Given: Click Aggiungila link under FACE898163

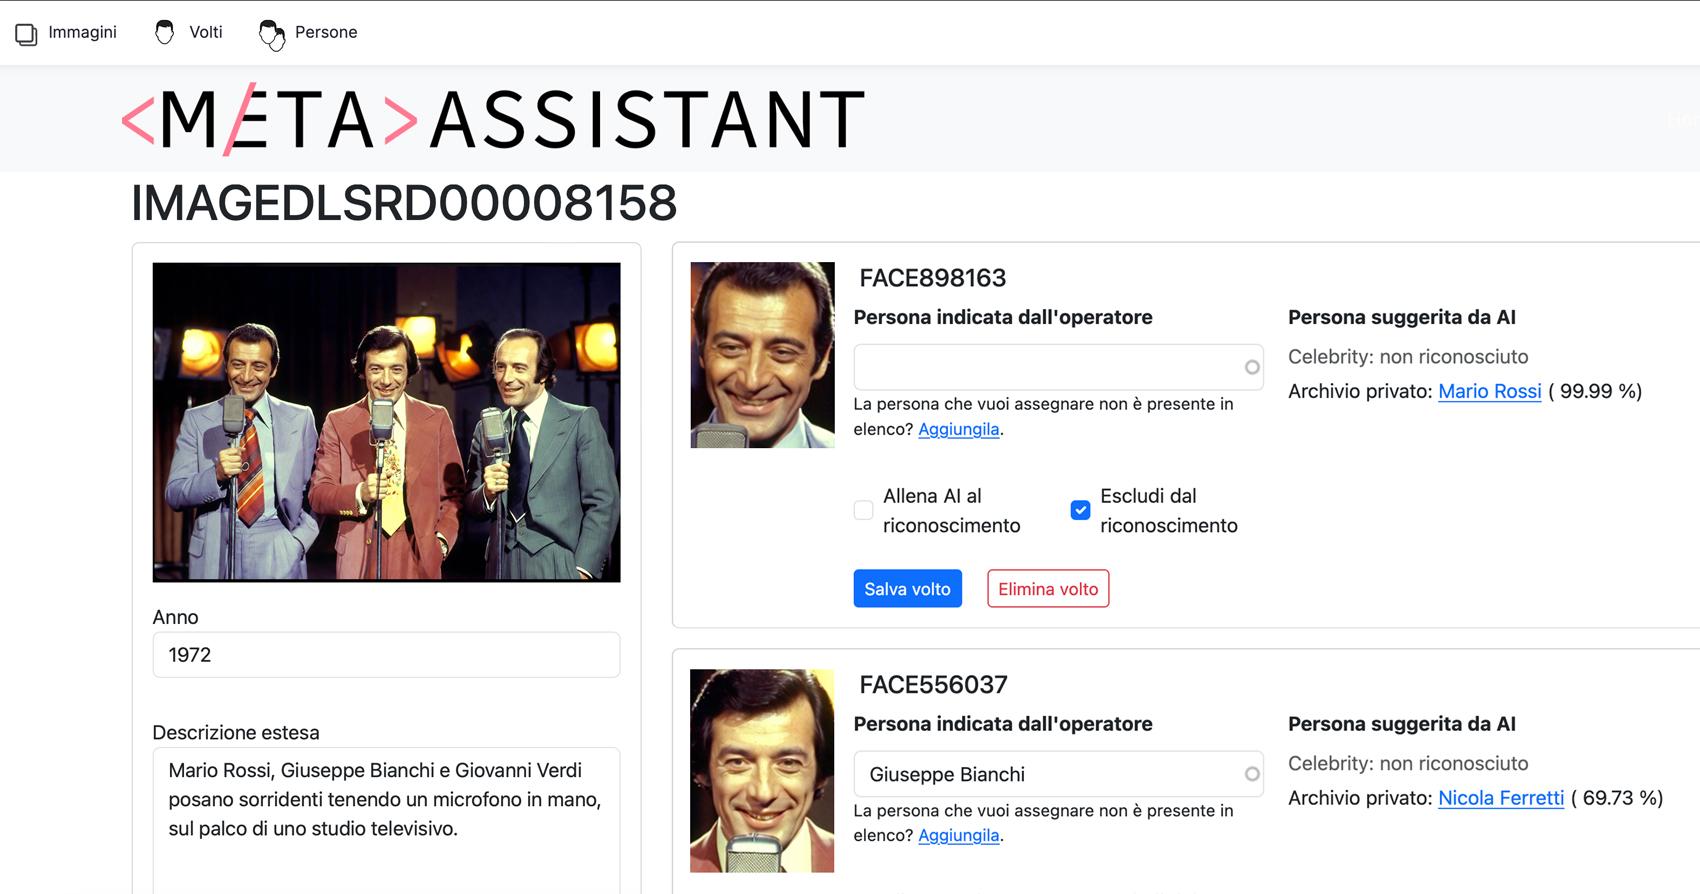Looking at the screenshot, I should tap(958, 429).
